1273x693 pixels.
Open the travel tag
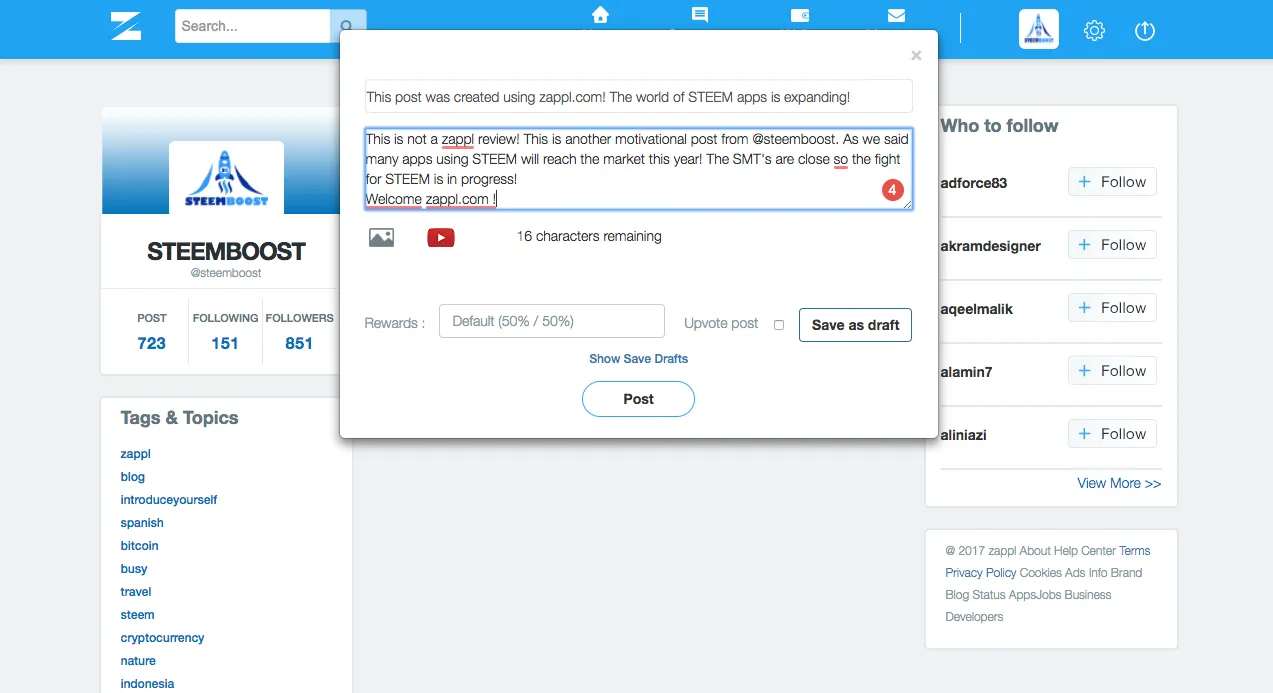point(136,592)
